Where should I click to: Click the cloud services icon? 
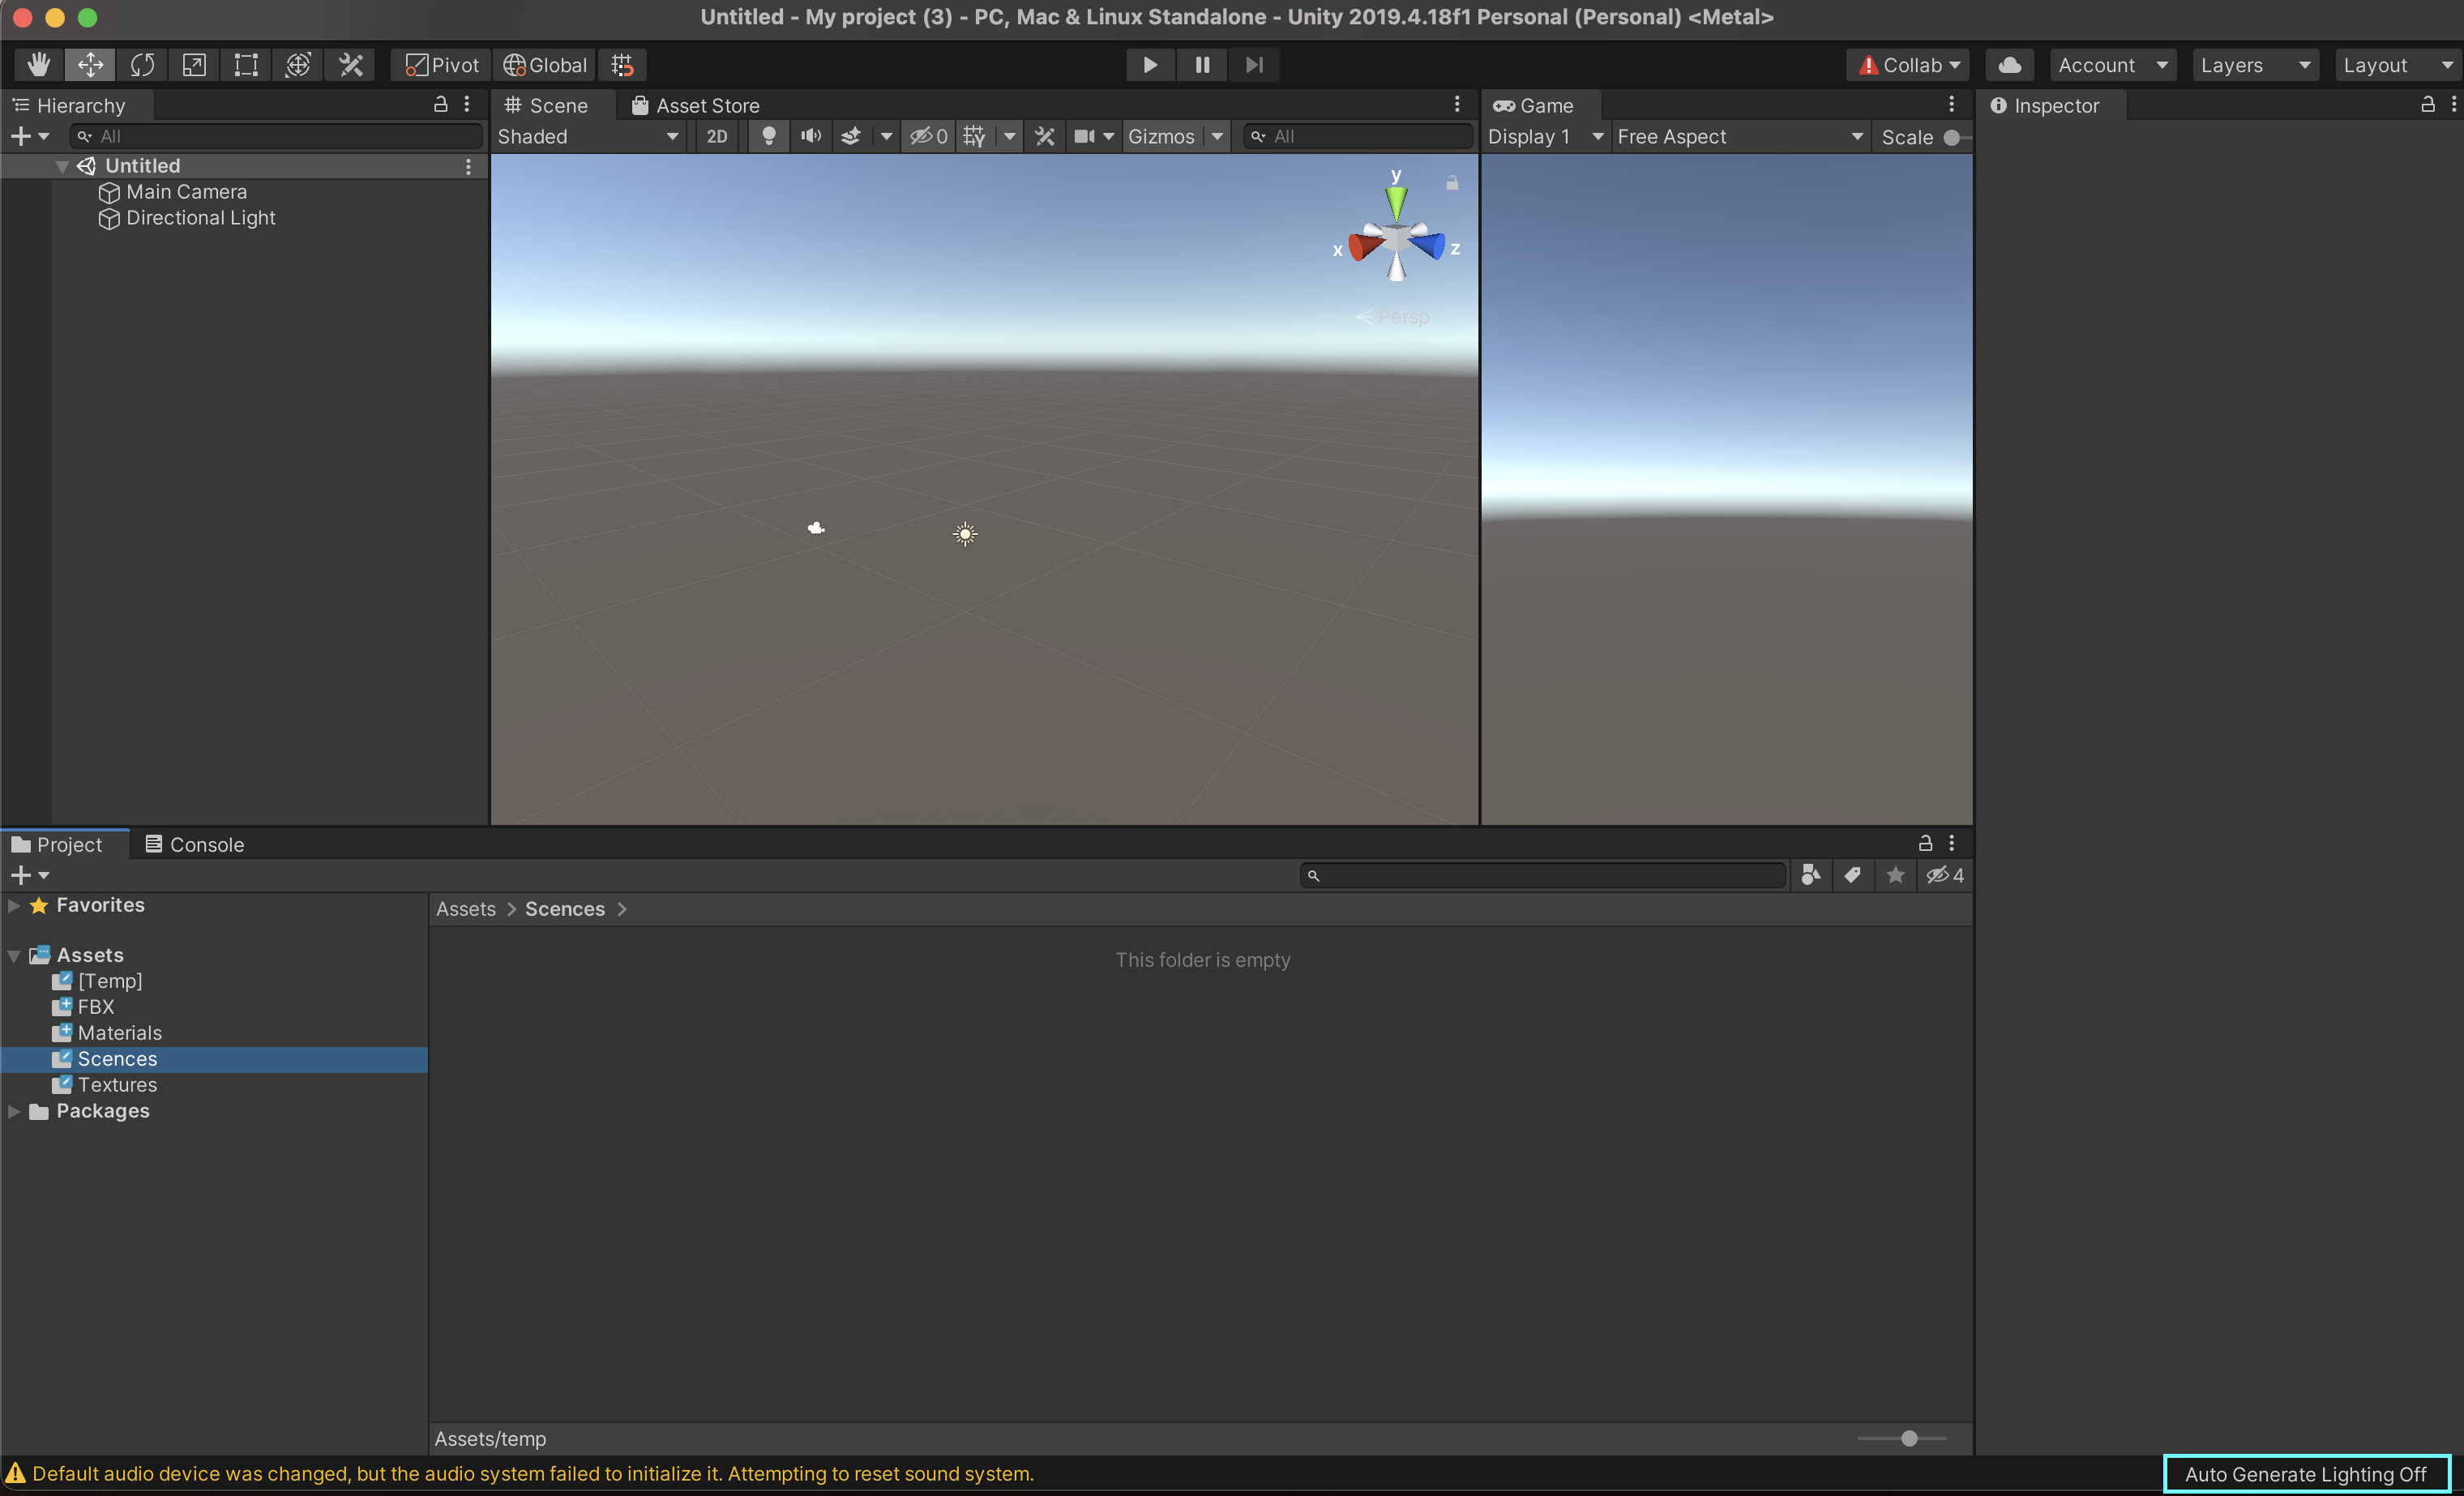coord(2009,65)
